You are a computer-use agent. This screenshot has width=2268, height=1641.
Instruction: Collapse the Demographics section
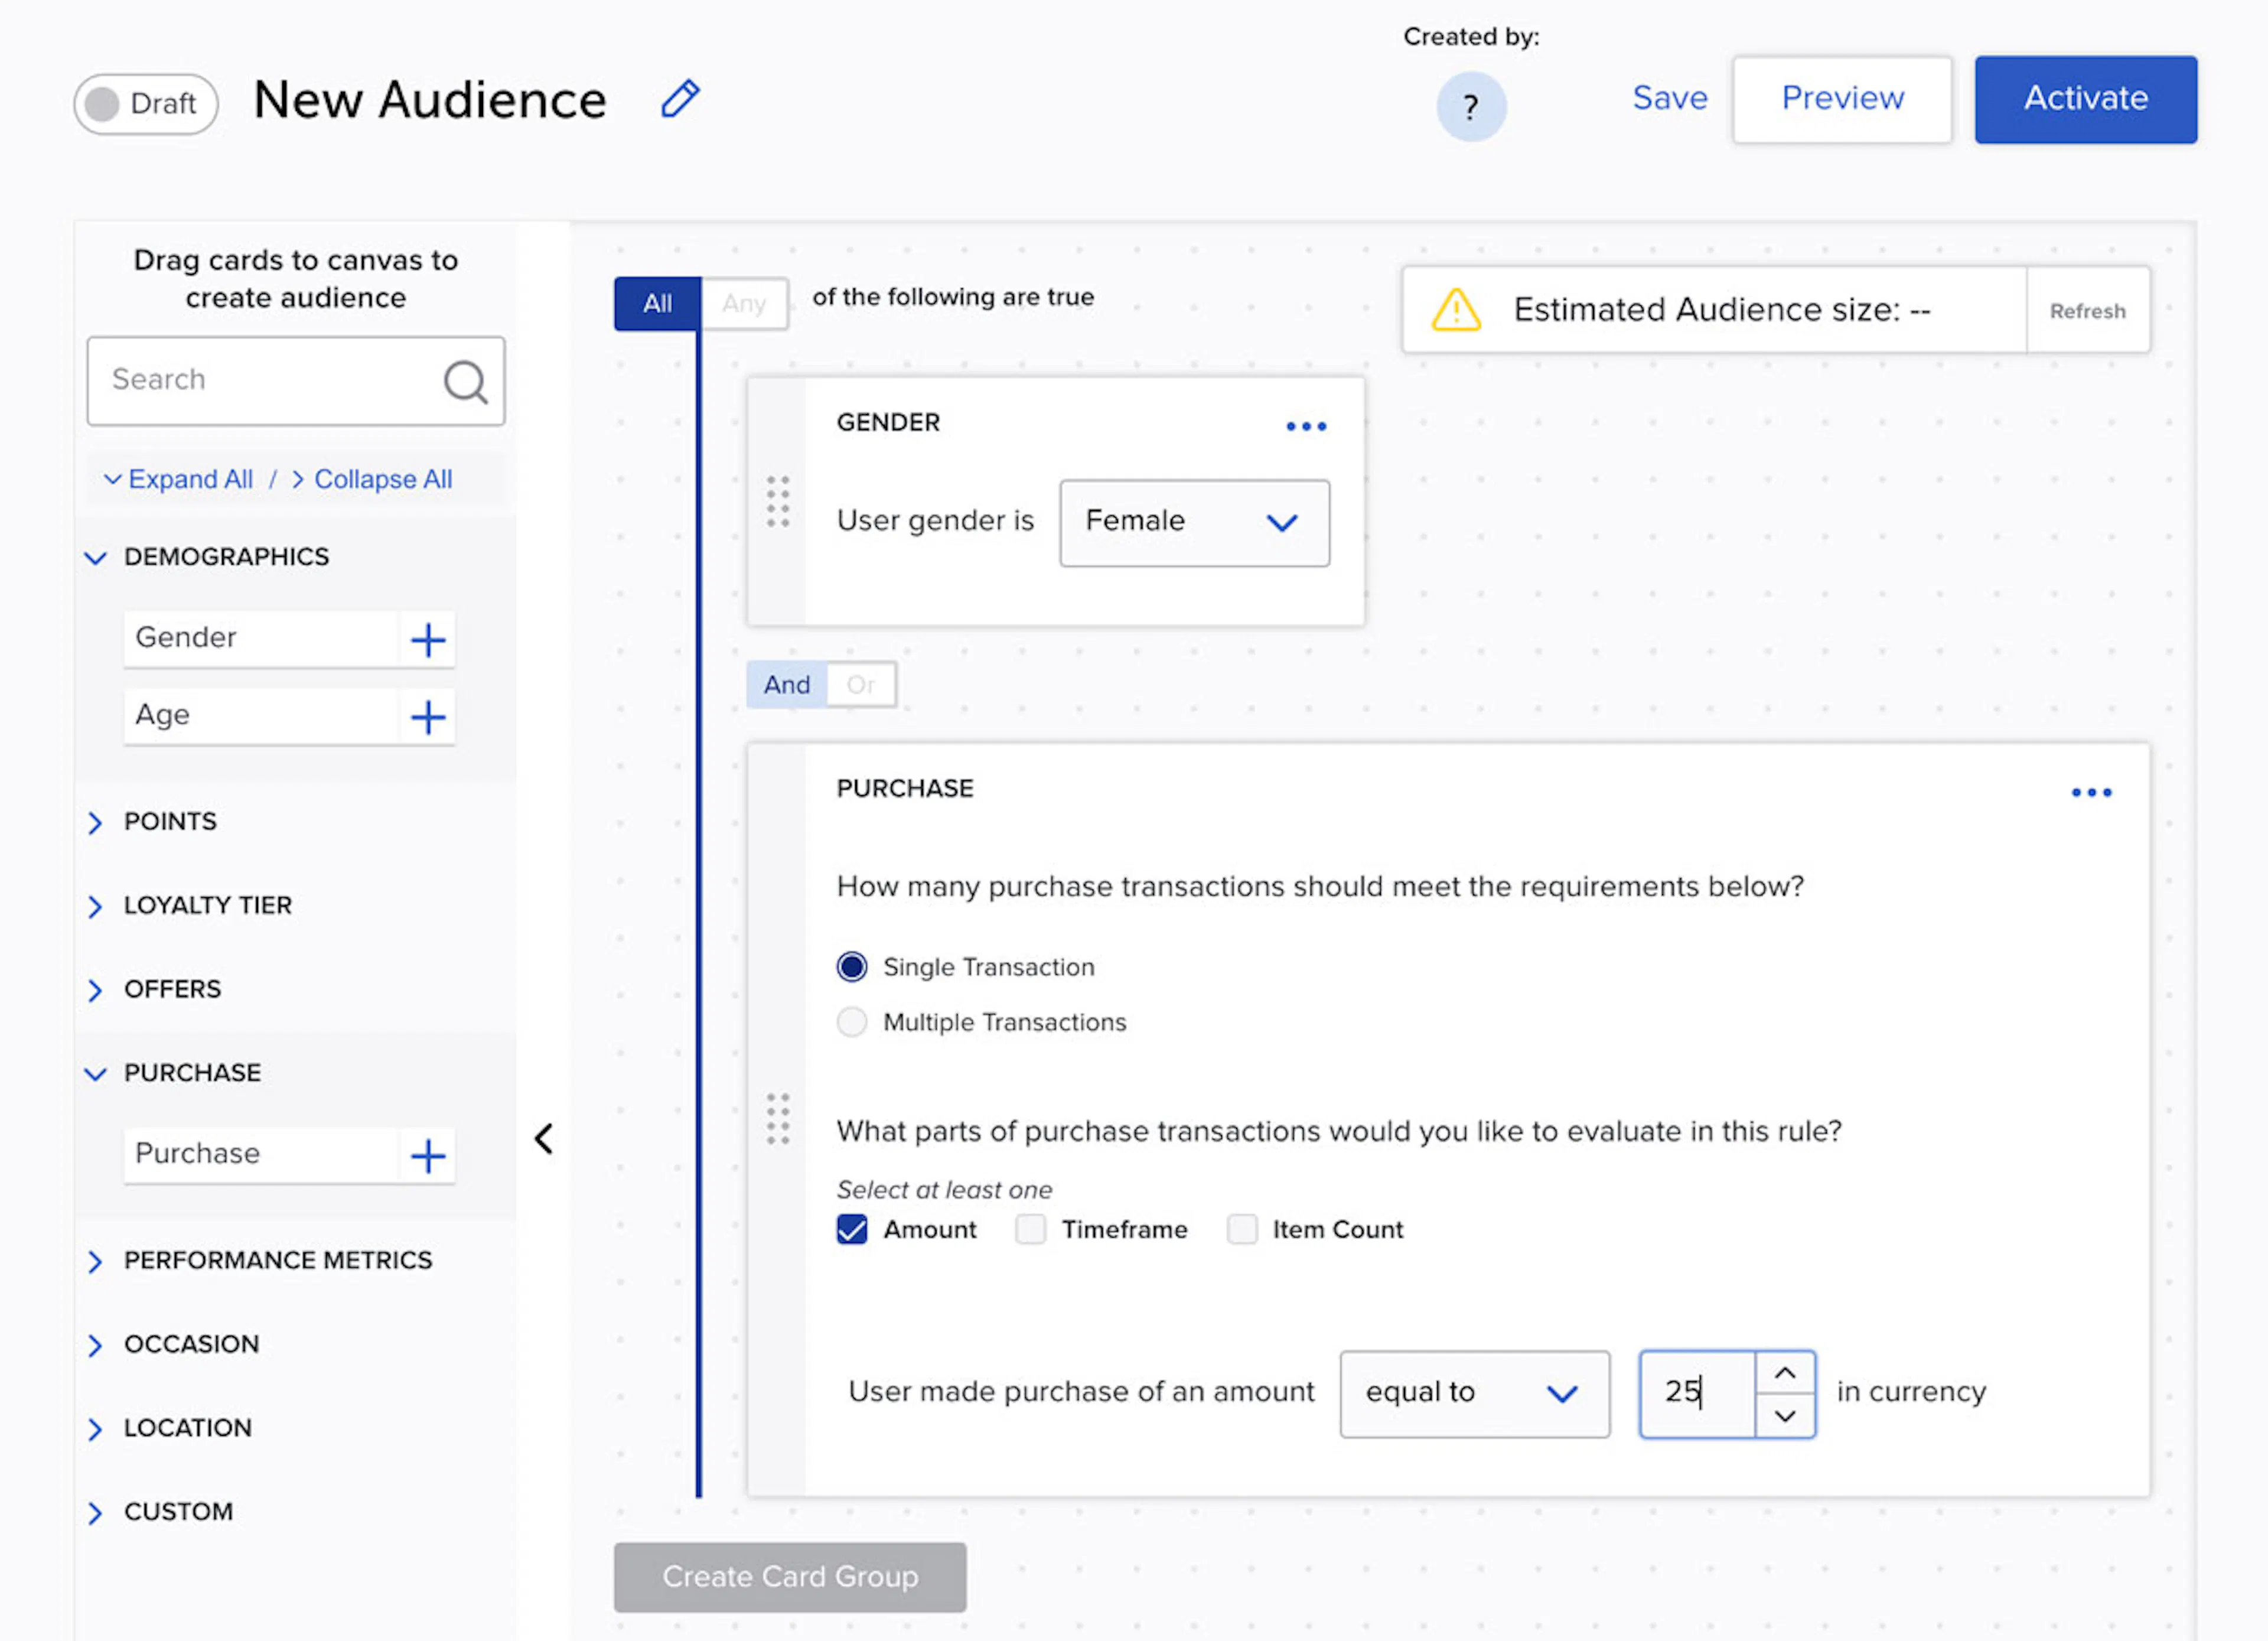pos(95,558)
